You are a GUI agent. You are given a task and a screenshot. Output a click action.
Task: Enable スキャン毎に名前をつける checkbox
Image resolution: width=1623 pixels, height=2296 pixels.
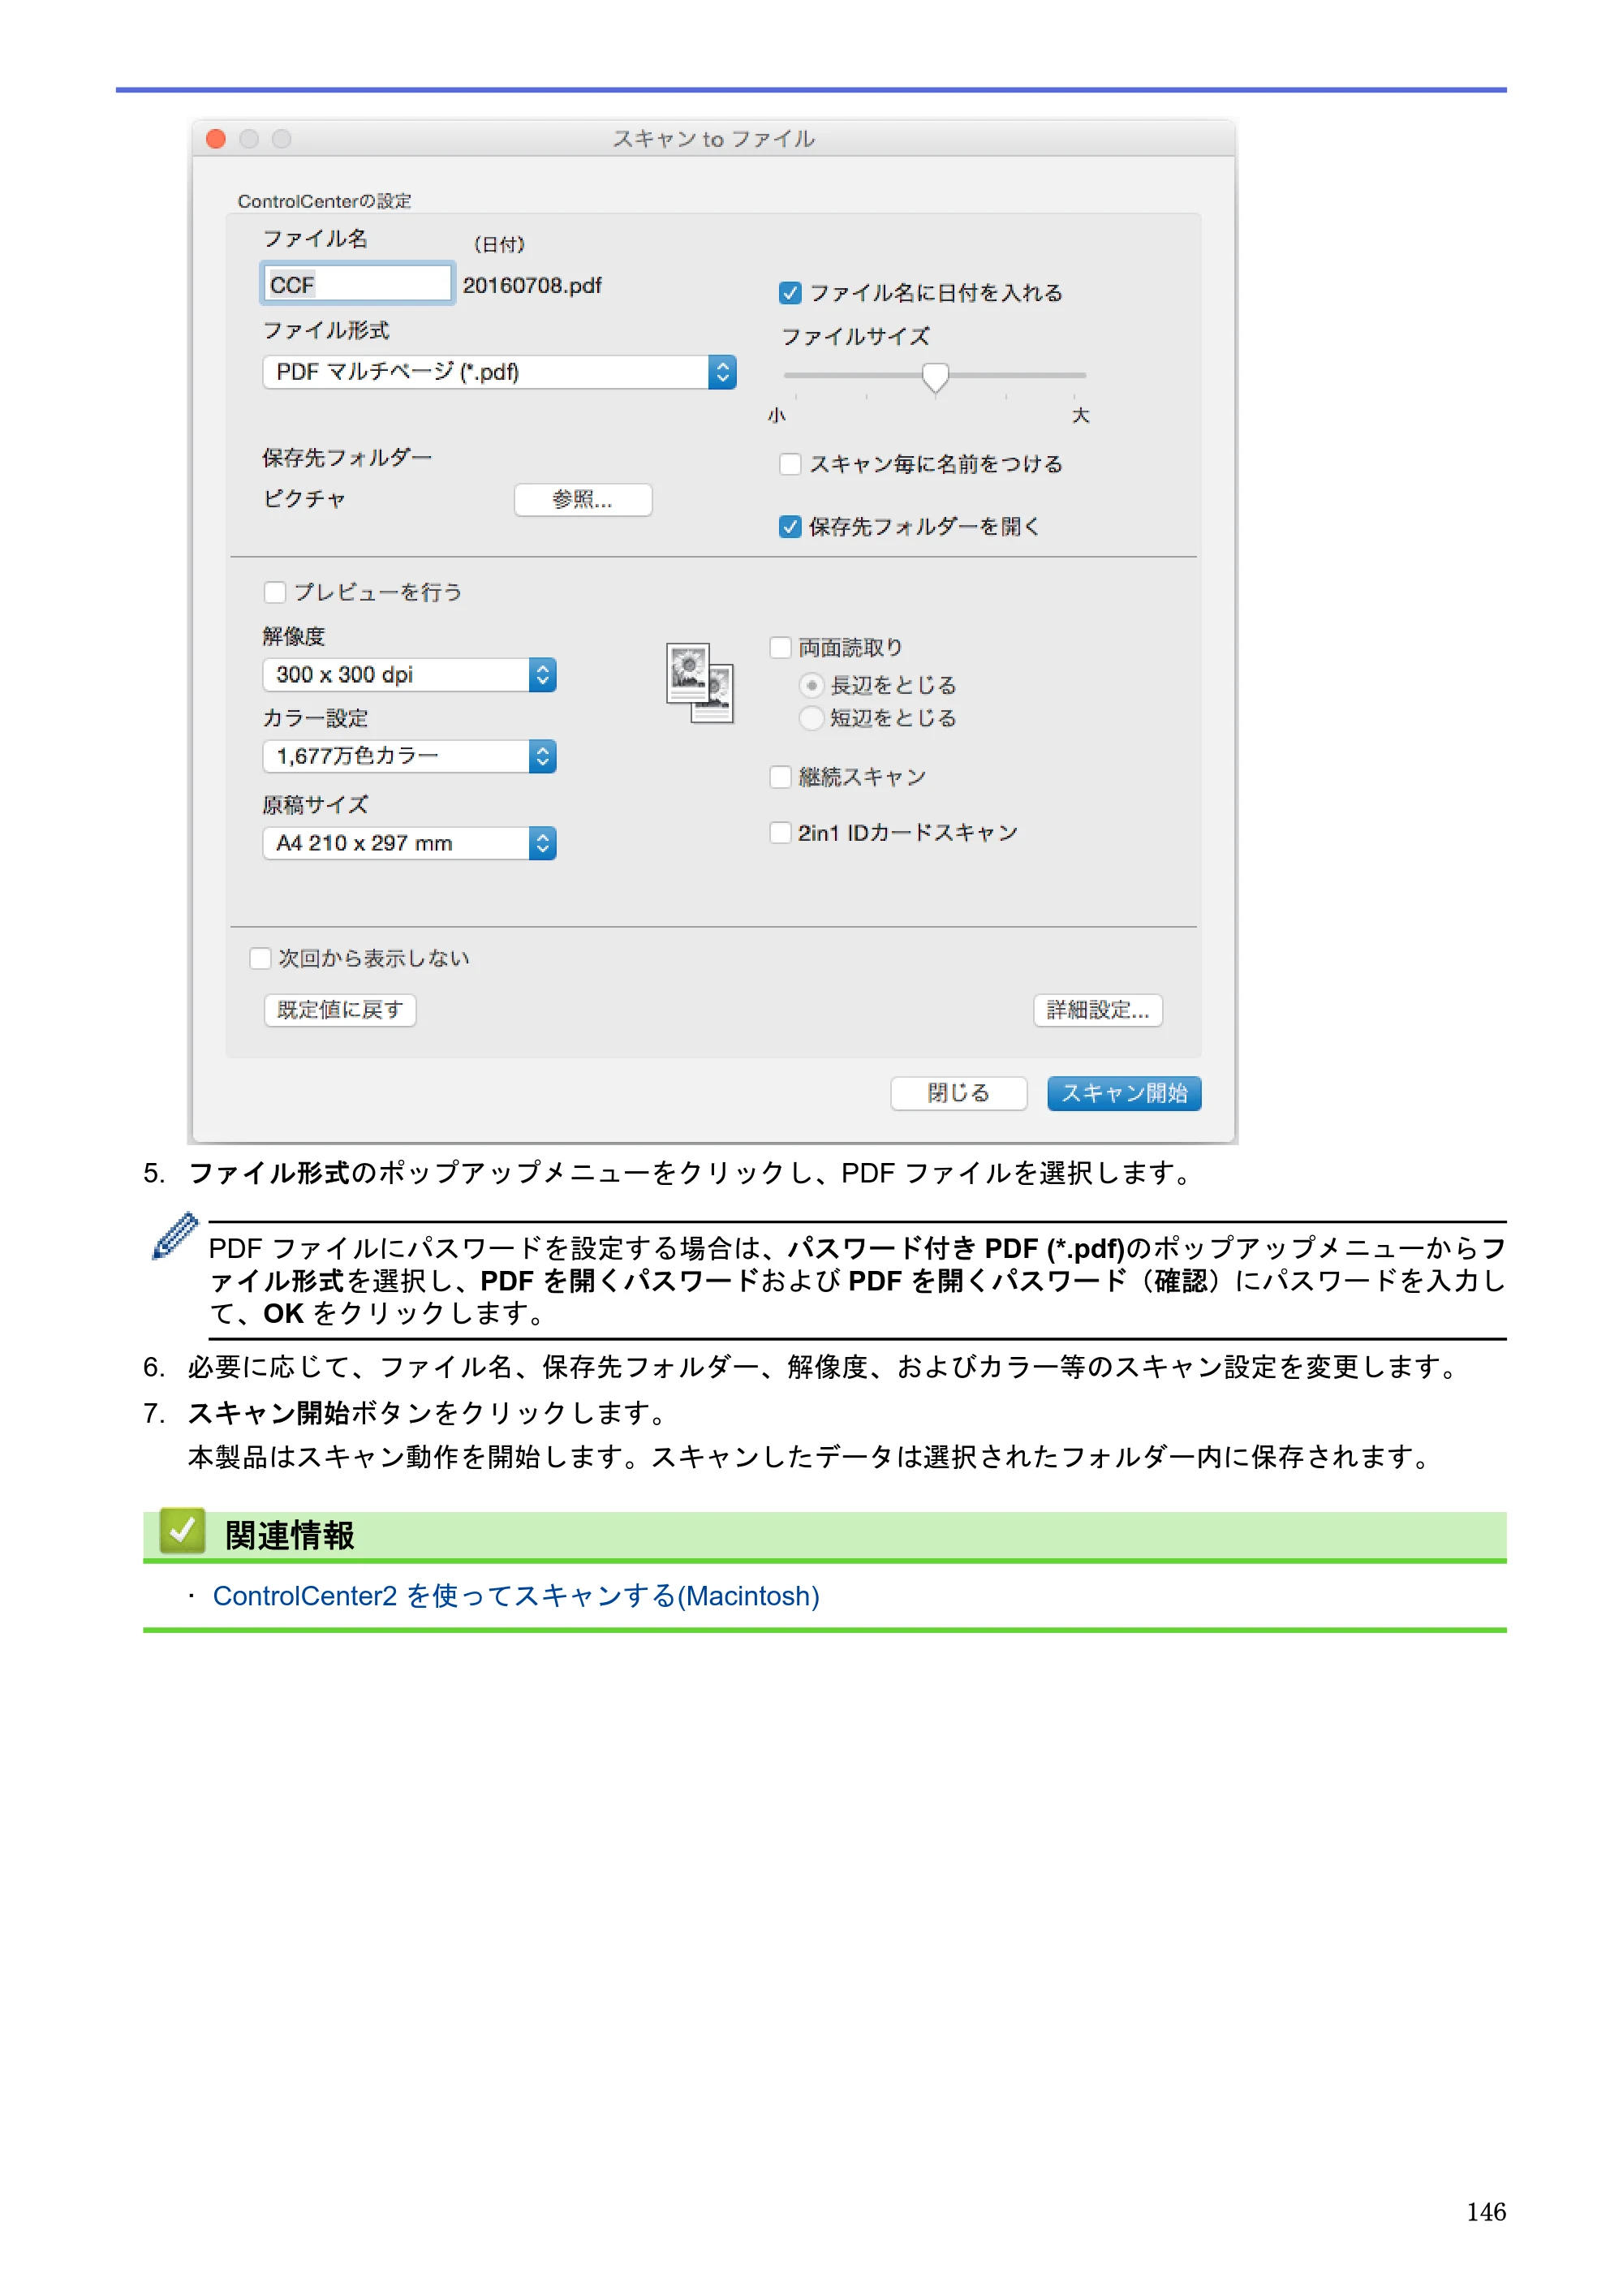tap(789, 464)
